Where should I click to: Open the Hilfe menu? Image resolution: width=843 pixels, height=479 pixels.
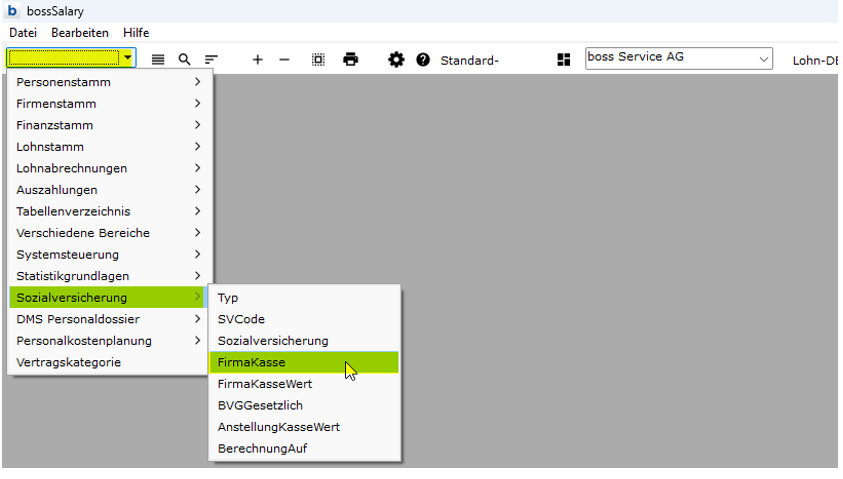coord(136,33)
